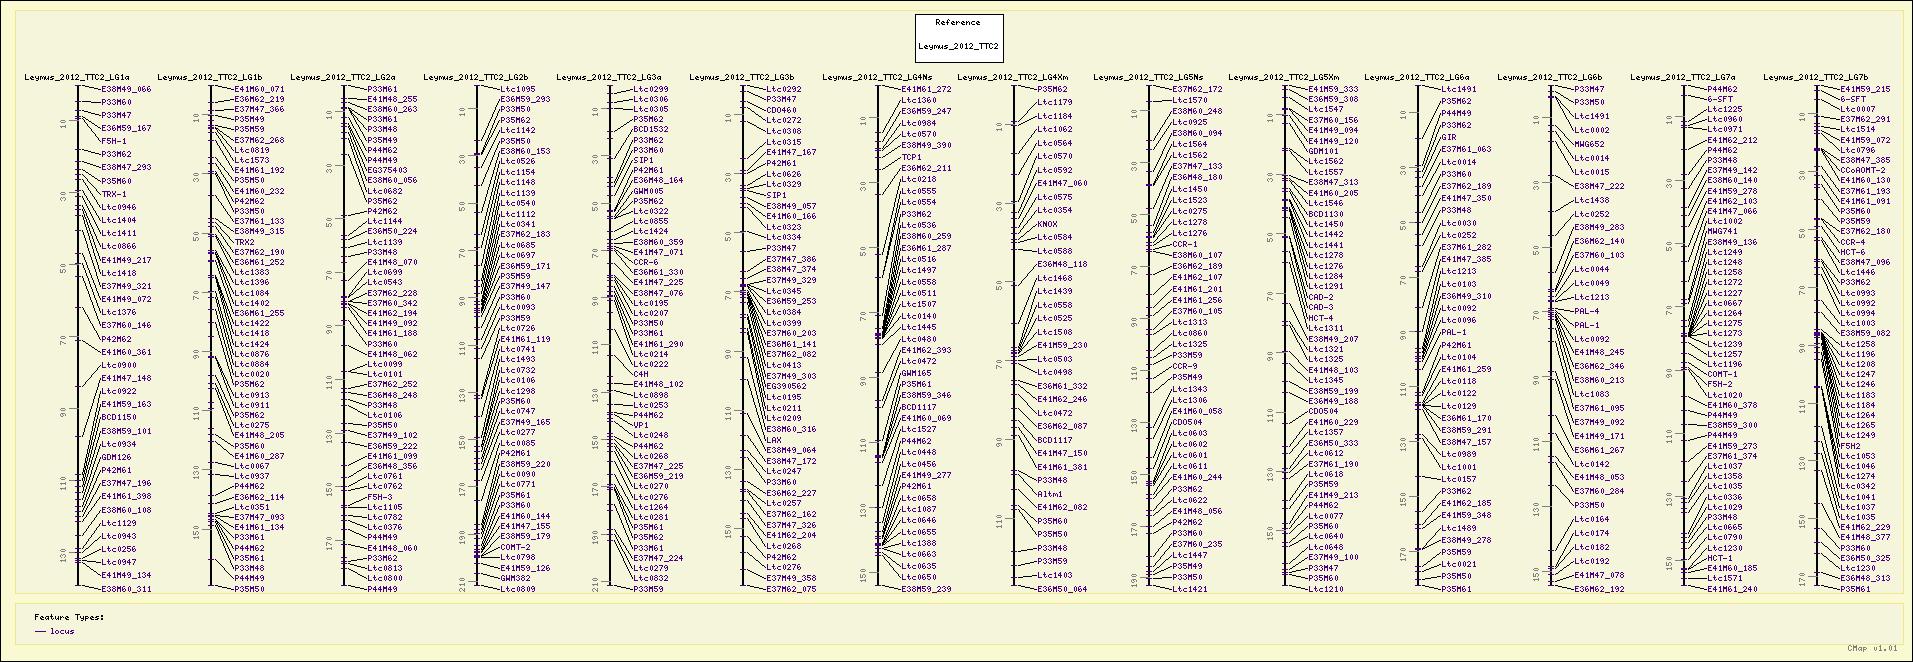Open the KNOX locus on LG4Xm
This screenshot has height=662, width=1913.
[1047, 224]
